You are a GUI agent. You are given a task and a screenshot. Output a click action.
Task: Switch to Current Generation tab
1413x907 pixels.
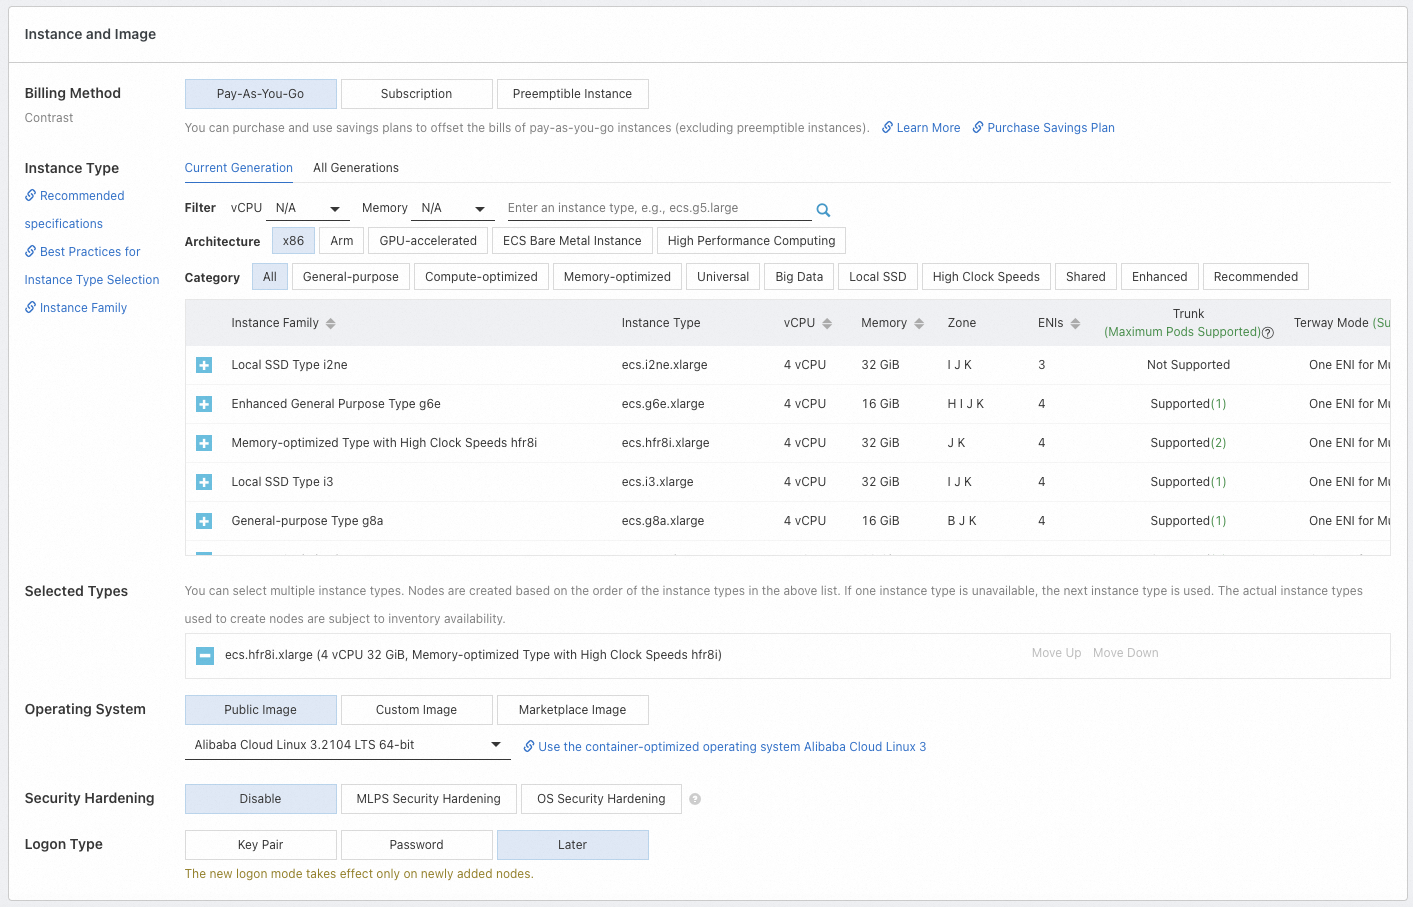click(x=239, y=168)
